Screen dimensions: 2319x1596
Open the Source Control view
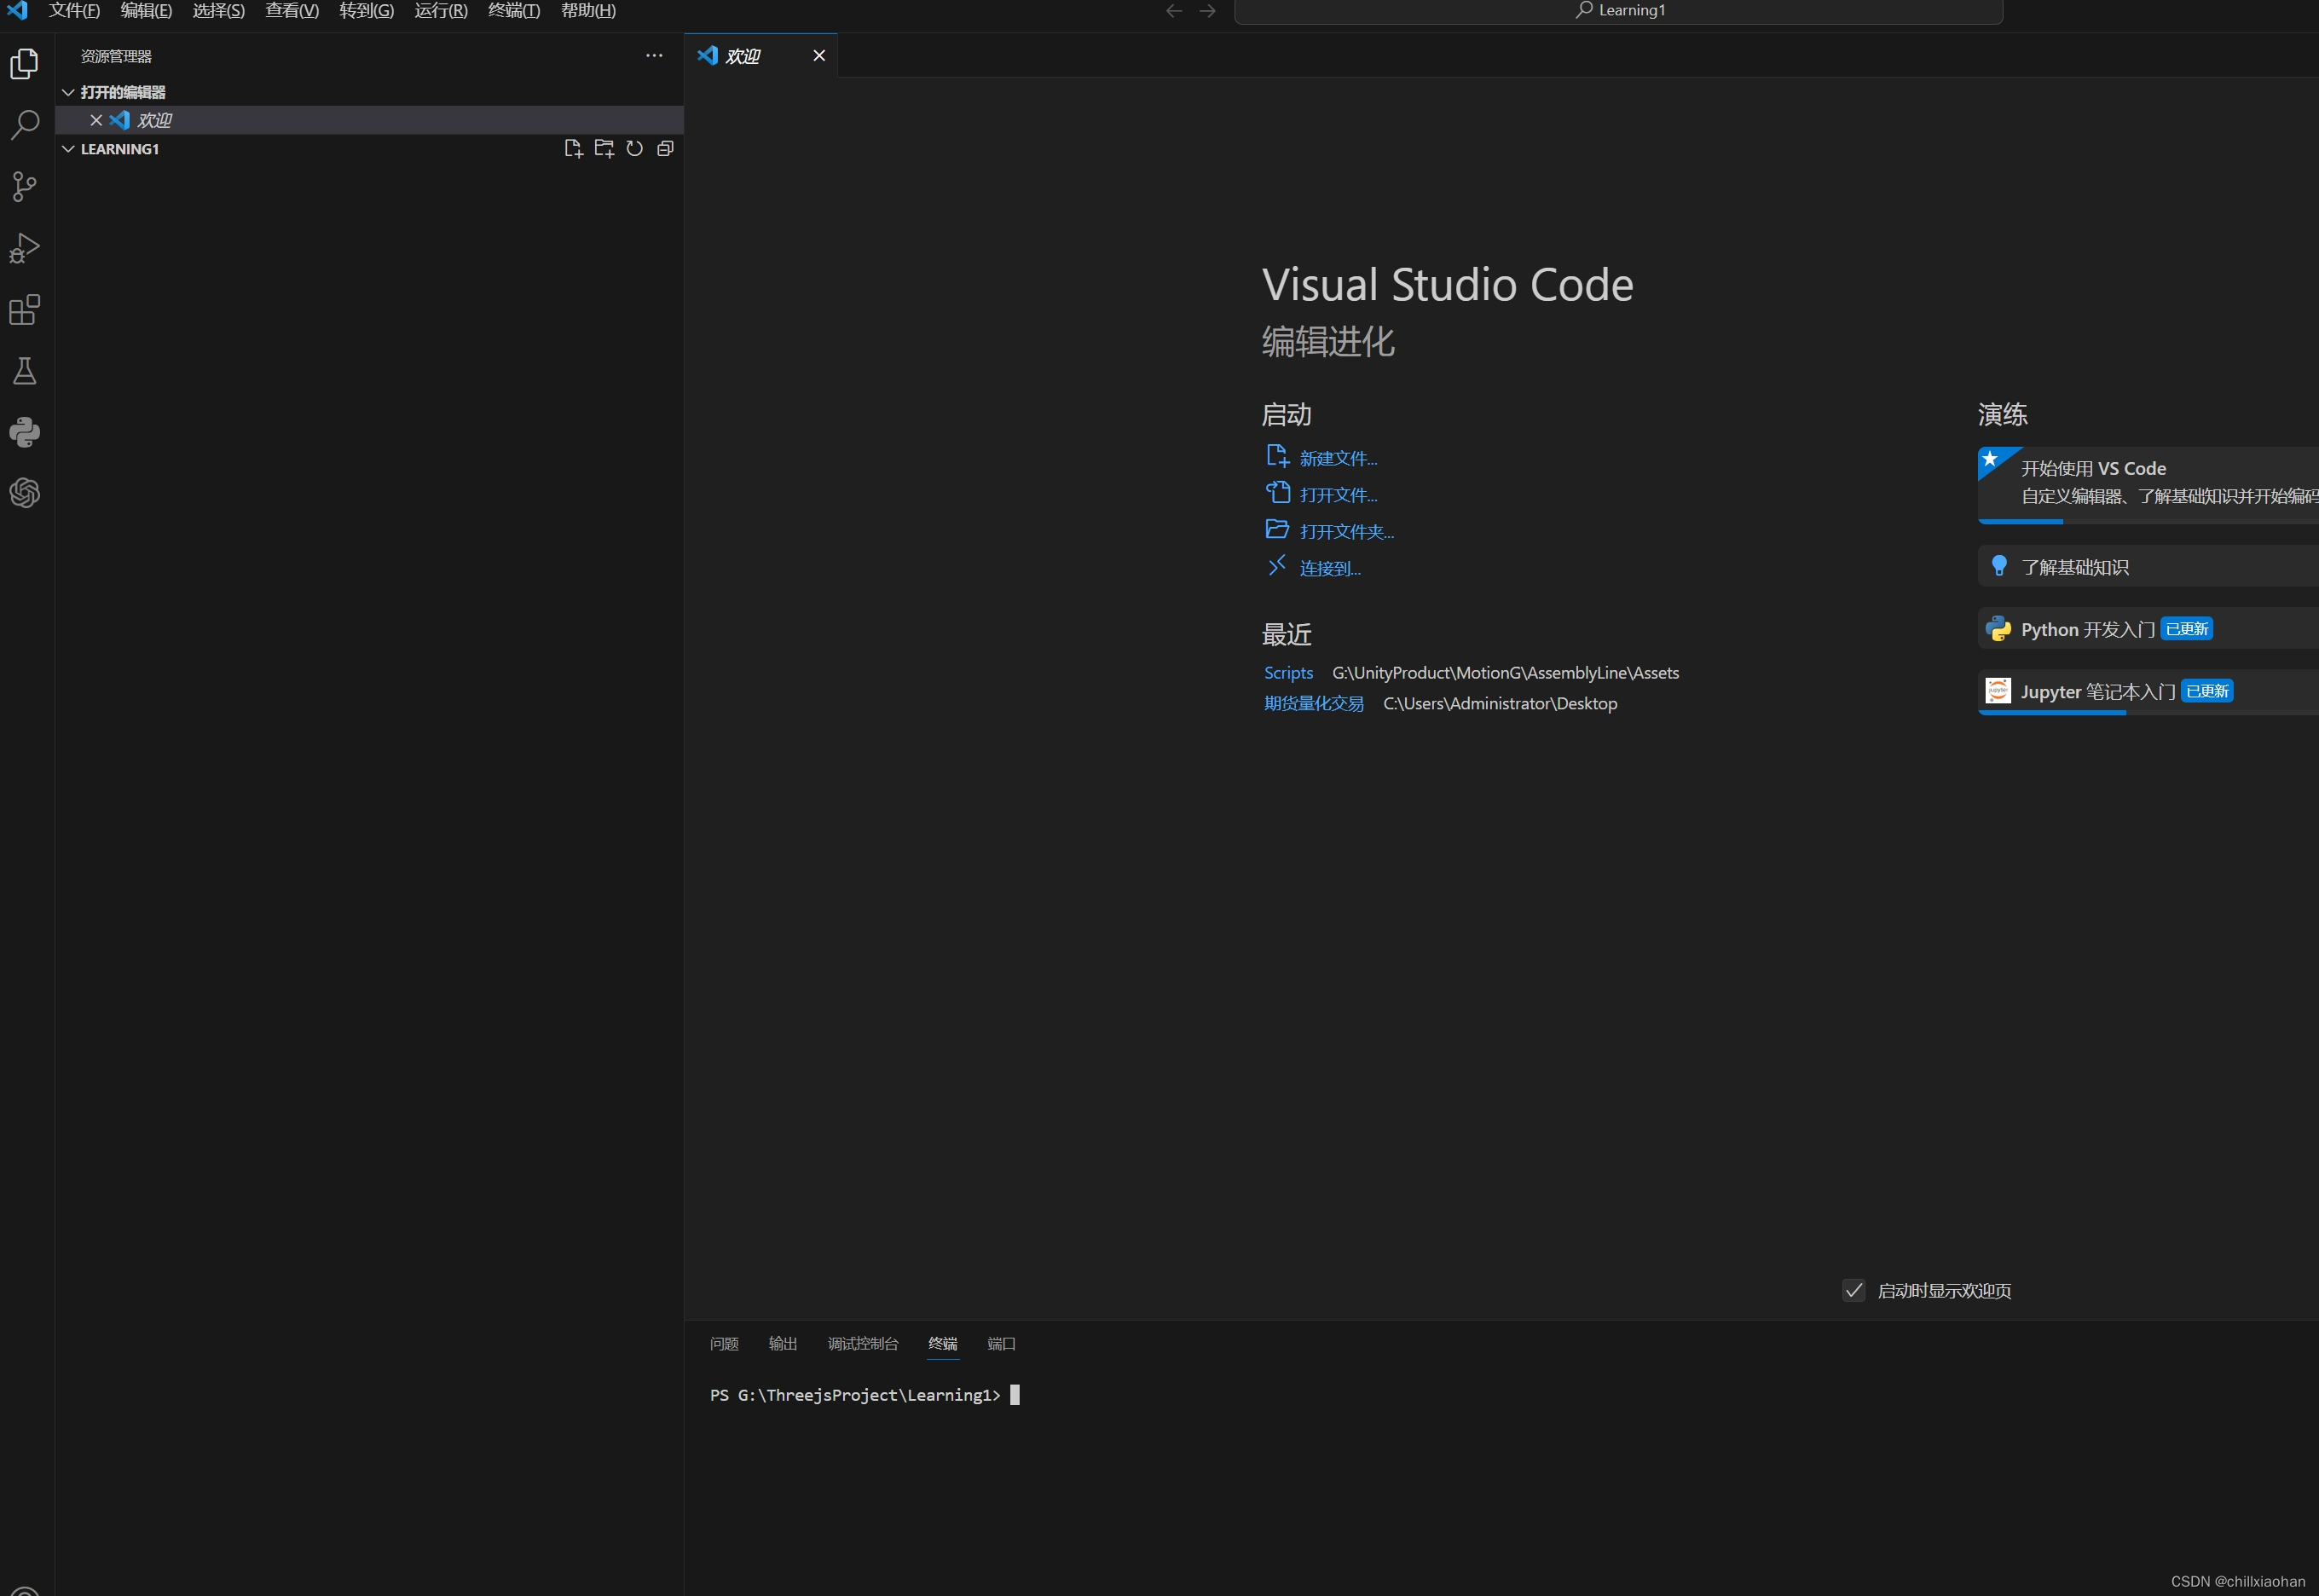pyautogui.click(x=24, y=186)
